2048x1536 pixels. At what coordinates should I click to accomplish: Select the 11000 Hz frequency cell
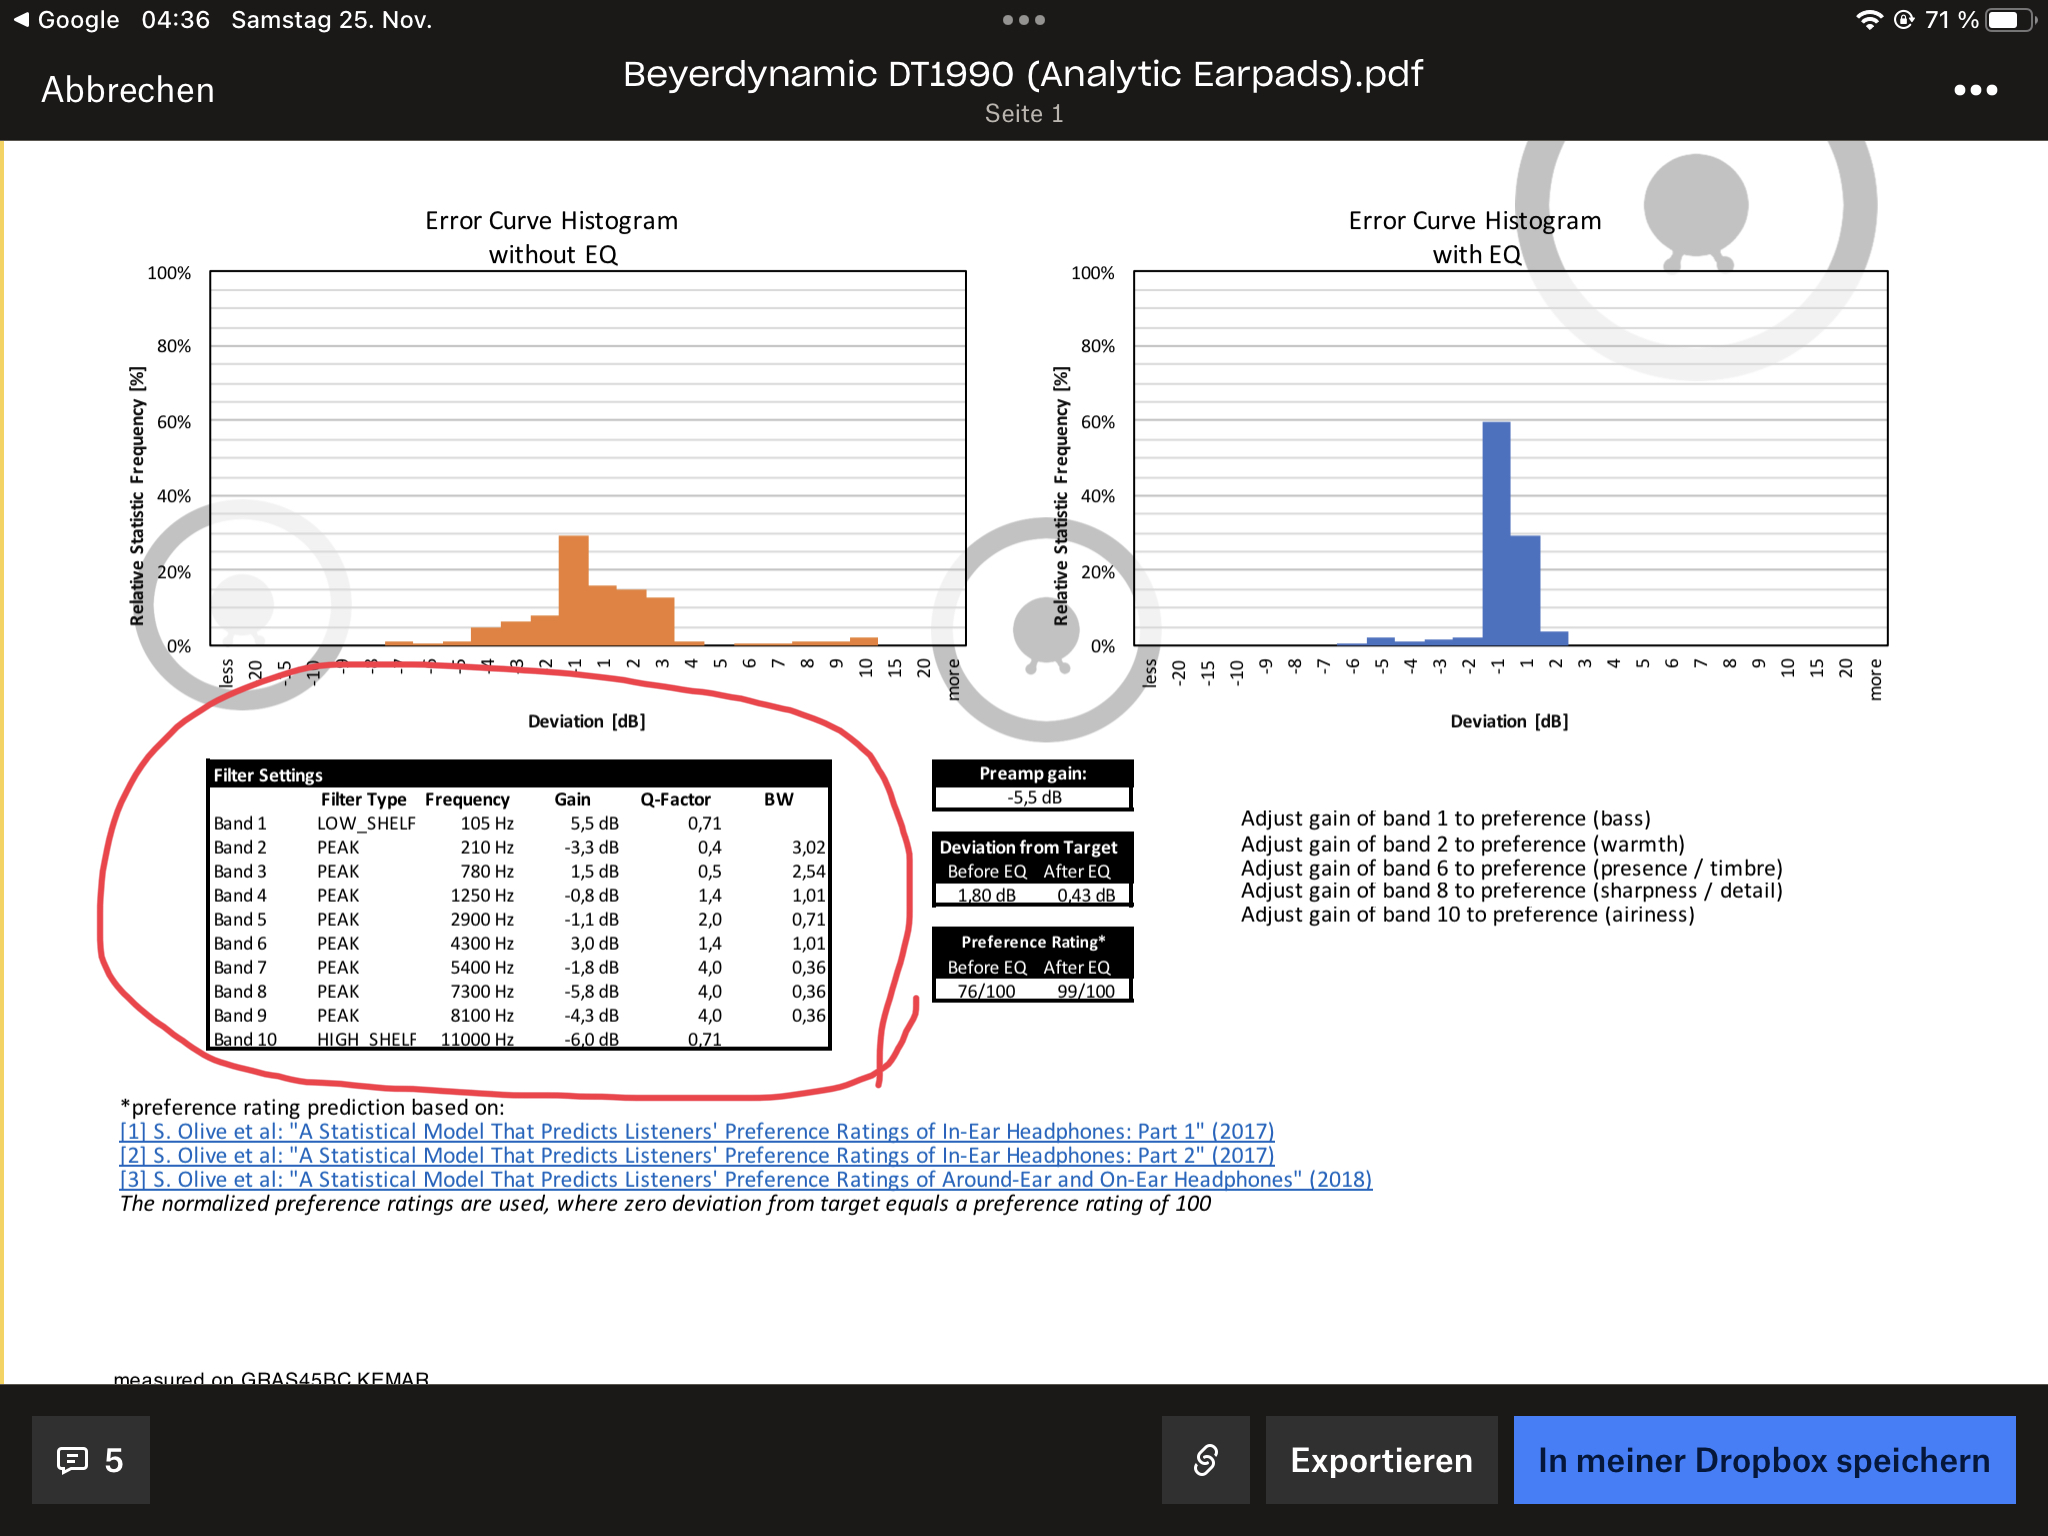(x=477, y=1038)
